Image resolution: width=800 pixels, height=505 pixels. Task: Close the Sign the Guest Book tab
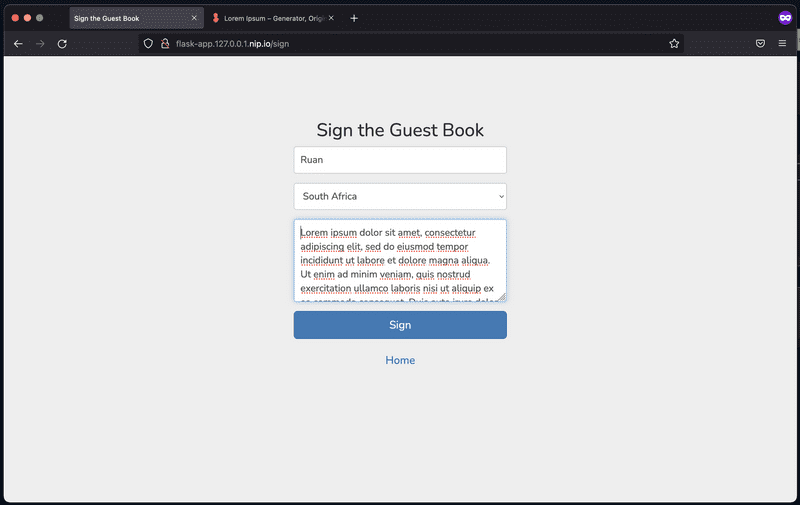[x=194, y=18]
